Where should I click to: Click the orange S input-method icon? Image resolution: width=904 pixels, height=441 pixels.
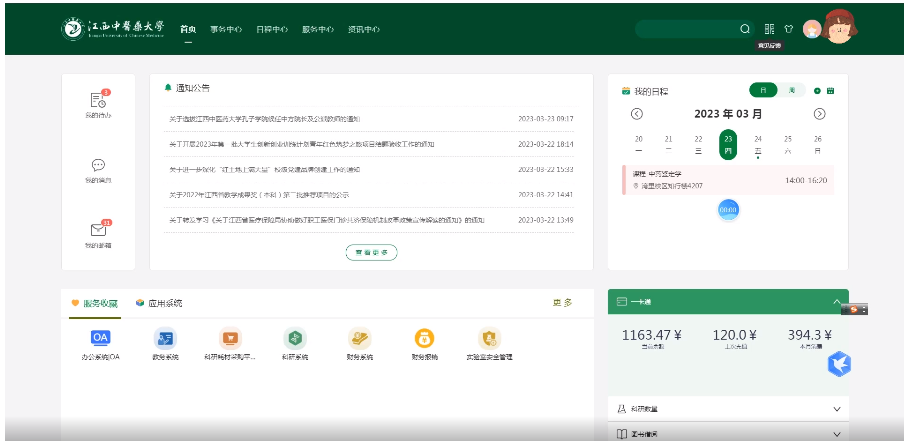[854, 310]
